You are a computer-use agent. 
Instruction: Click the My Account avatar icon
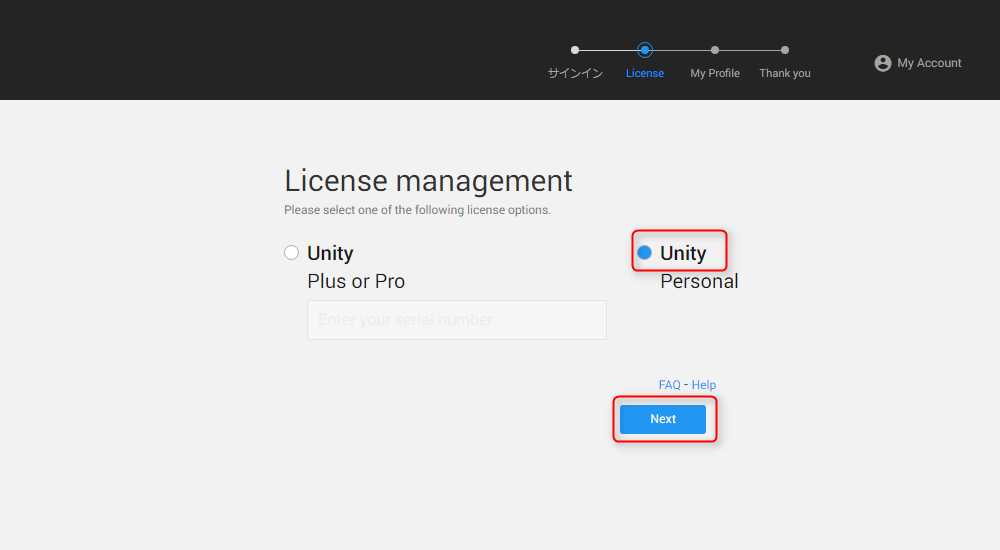tap(883, 63)
